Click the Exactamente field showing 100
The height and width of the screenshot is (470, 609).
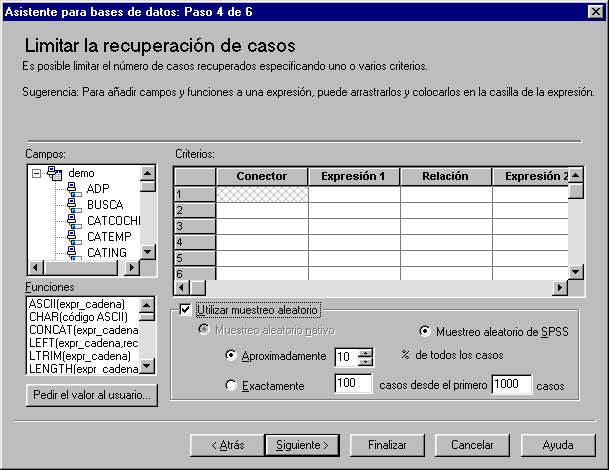point(353,384)
